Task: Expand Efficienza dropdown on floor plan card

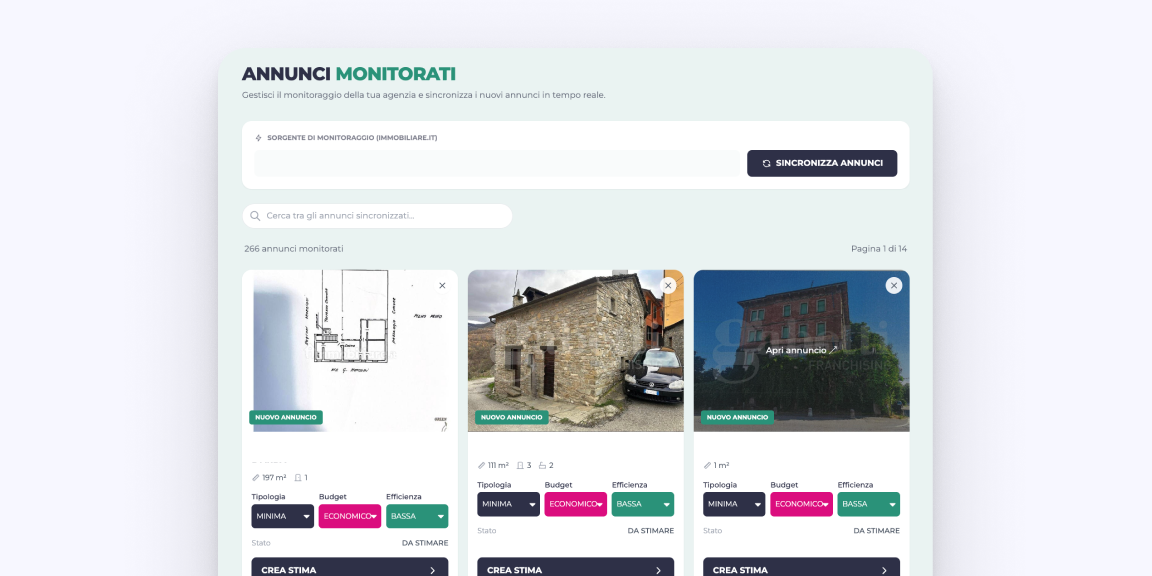Action: pos(417,516)
